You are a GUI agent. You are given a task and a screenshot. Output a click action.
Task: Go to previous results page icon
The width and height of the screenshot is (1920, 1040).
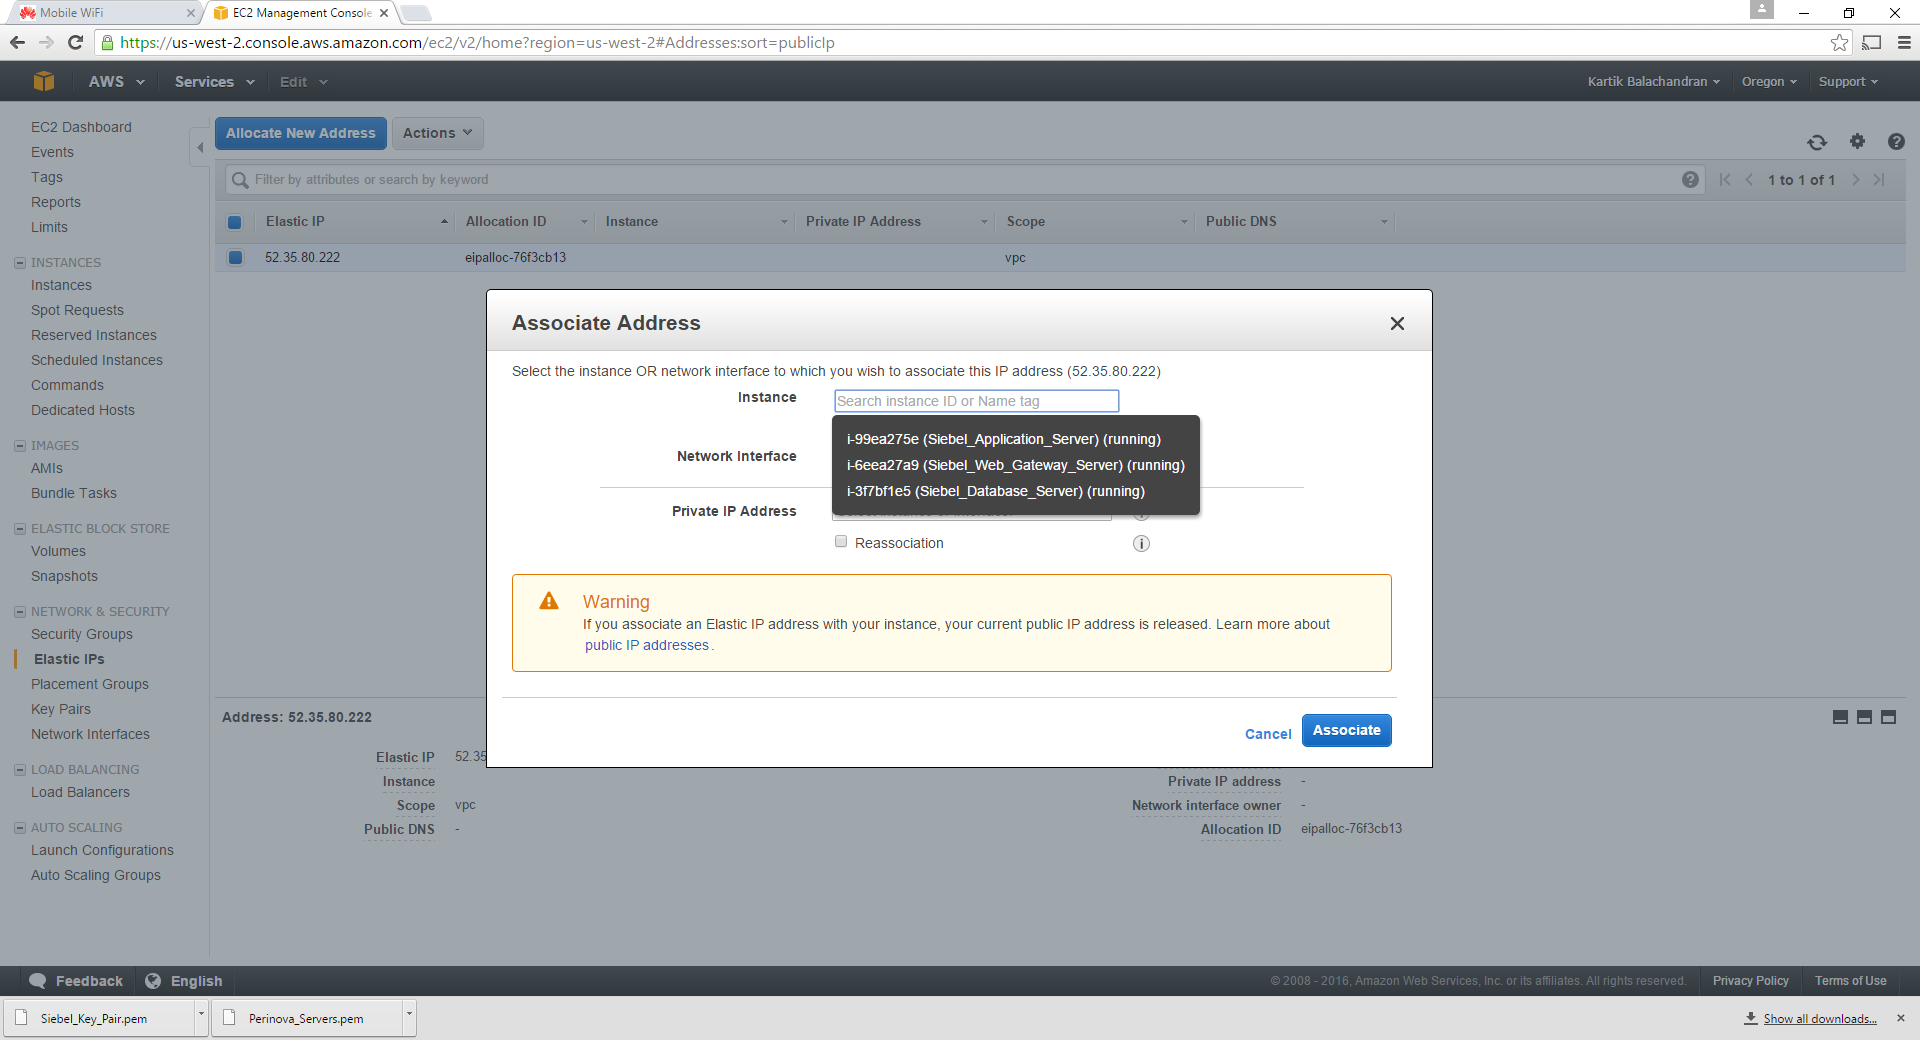click(x=1749, y=180)
